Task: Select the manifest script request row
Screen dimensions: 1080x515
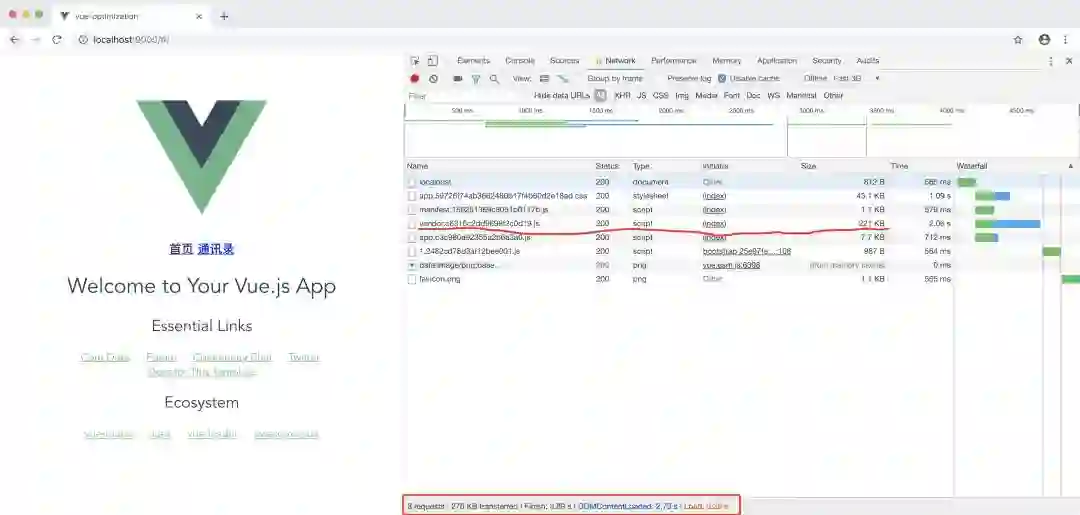Action: tap(678, 209)
